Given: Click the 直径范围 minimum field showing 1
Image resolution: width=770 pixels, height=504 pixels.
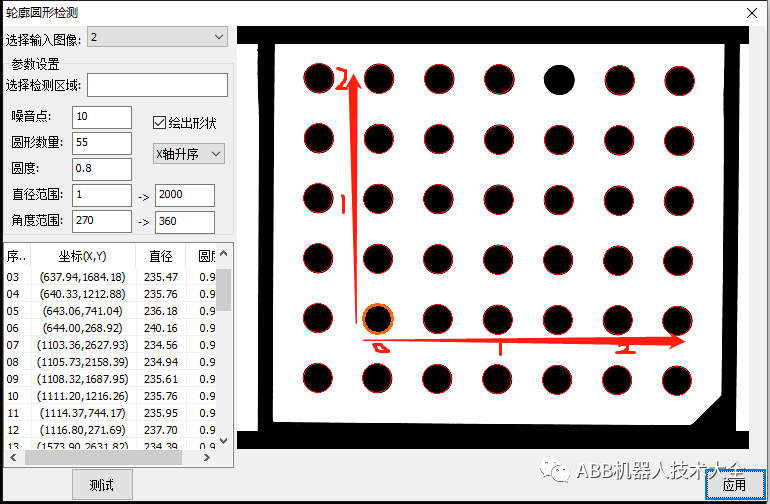Looking at the screenshot, I should (x=102, y=195).
